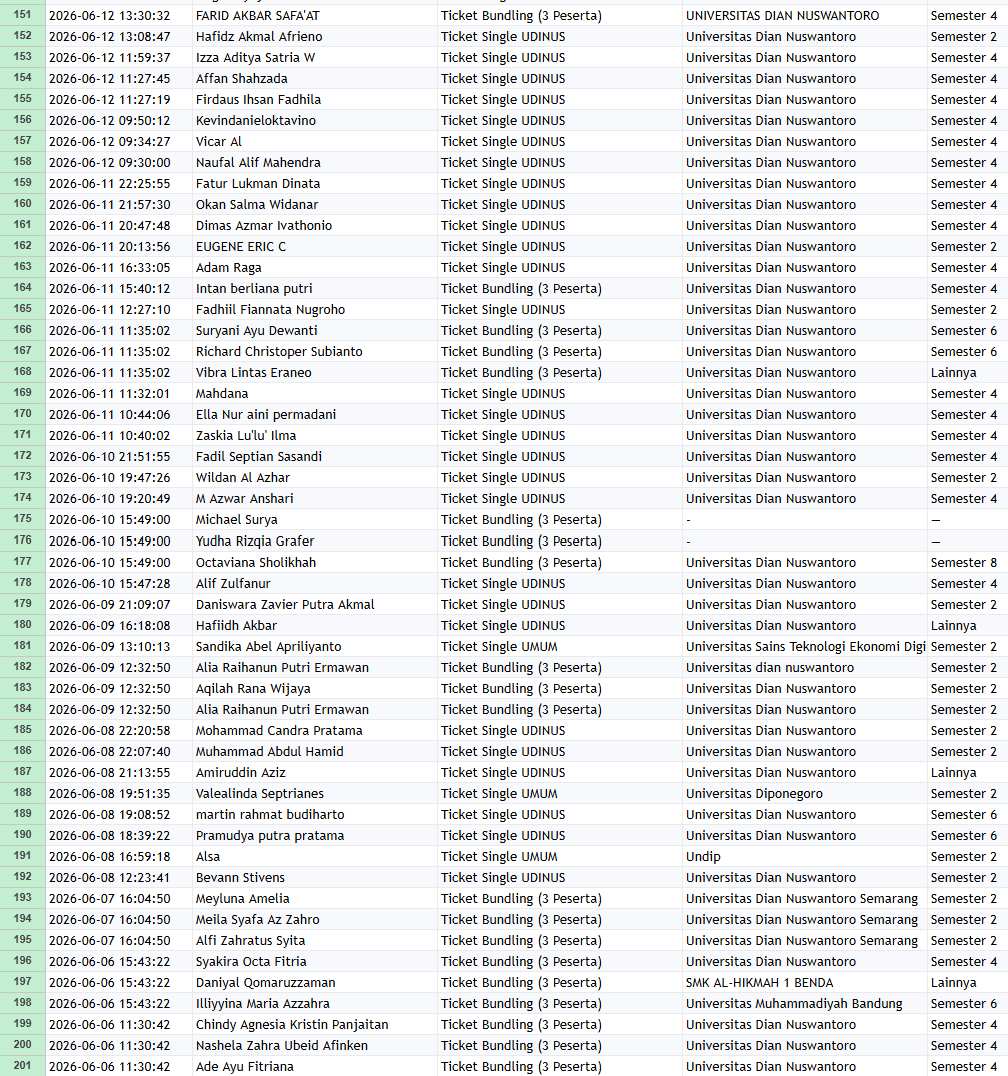Click the cell containing Kevindanieloktavino

pos(315,121)
